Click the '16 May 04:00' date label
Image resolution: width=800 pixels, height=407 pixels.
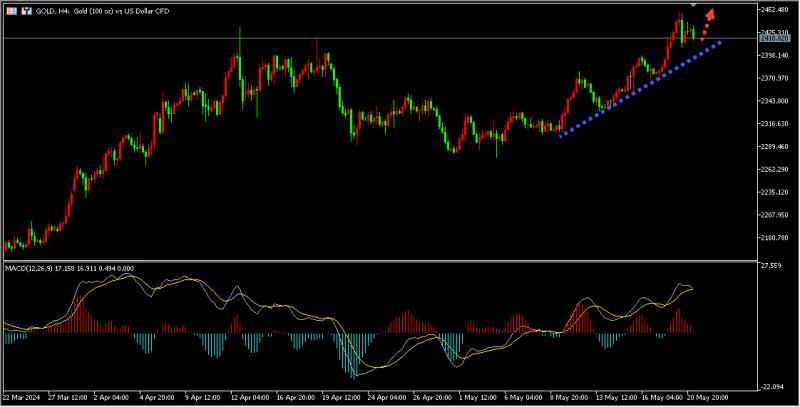(x=662, y=397)
